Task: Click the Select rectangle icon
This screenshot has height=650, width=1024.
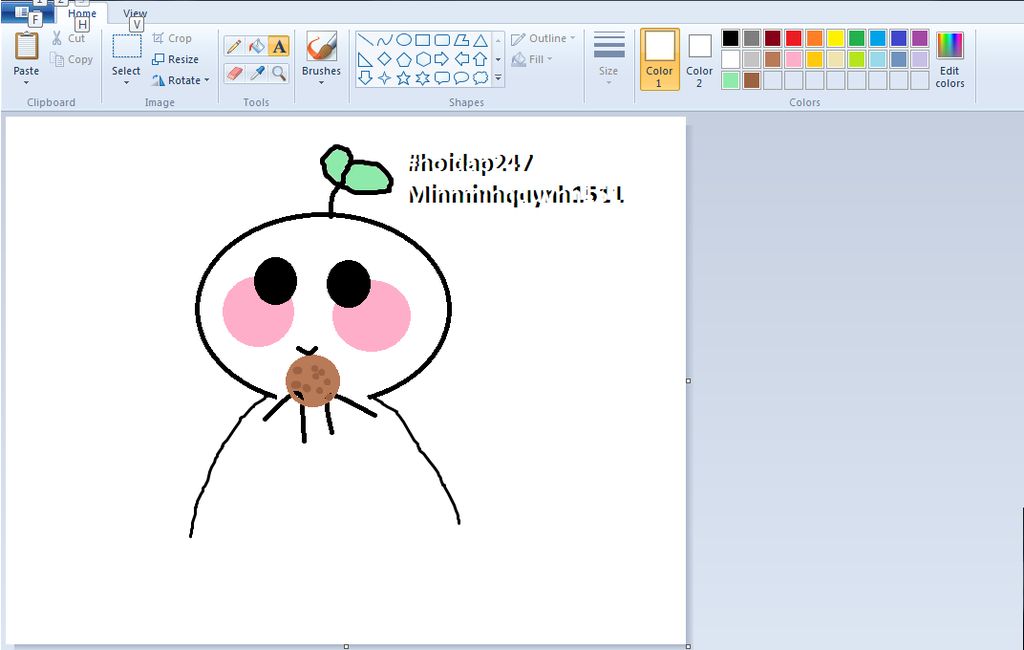Action: pyautogui.click(x=126, y=47)
